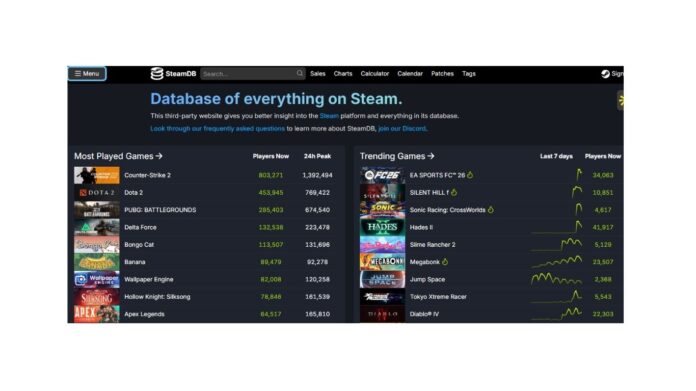This screenshot has height=391, width=696.
Task: Click Hades II 7-day sparkline chart
Action: pos(557,227)
